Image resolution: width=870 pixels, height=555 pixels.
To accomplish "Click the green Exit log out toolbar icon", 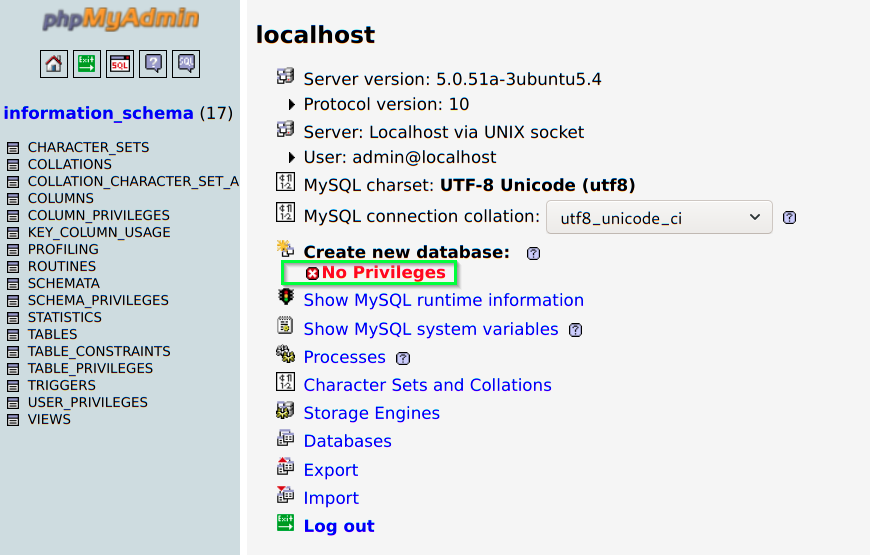I will pos(87,64).
